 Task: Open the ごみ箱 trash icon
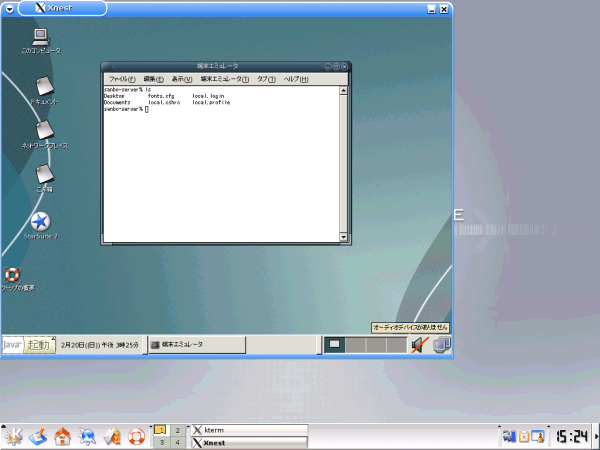click(44, 174)
